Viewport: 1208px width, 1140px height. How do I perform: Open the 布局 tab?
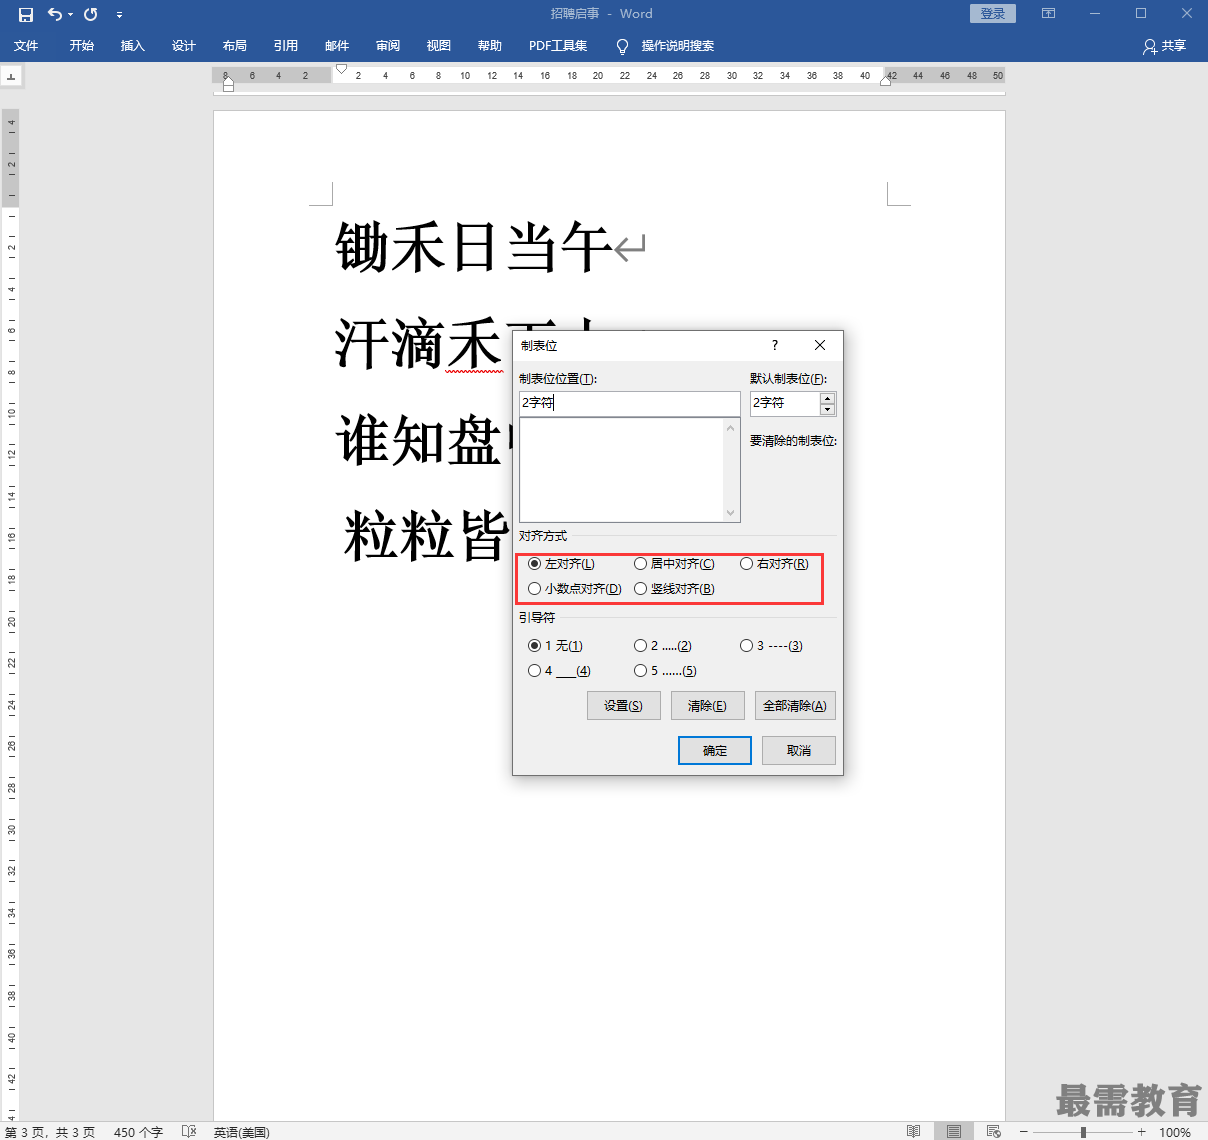point(235,46)
